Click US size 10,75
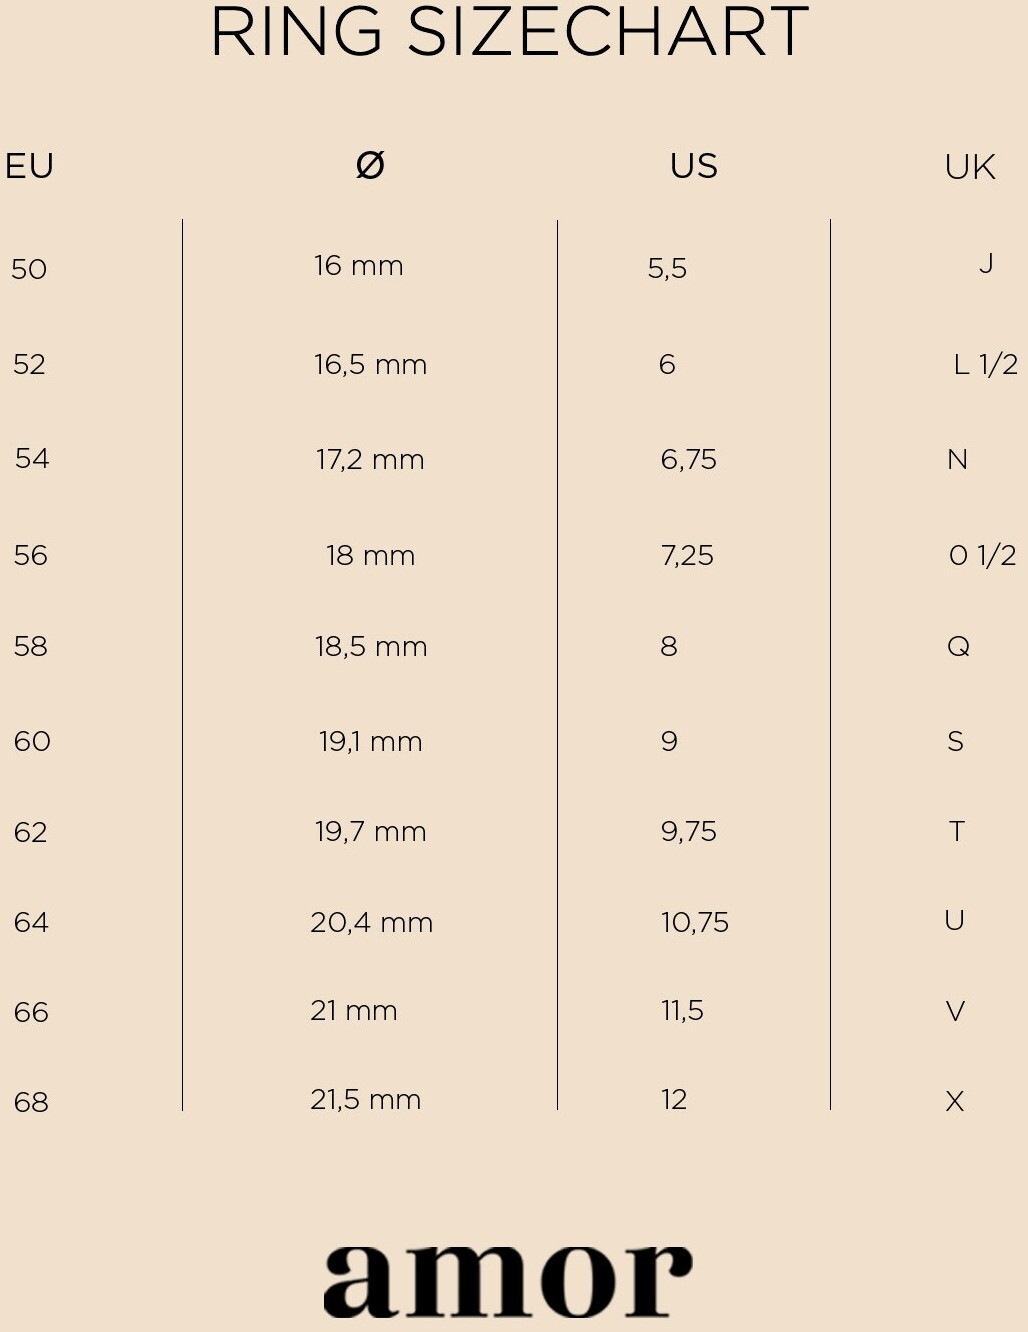 694,922
